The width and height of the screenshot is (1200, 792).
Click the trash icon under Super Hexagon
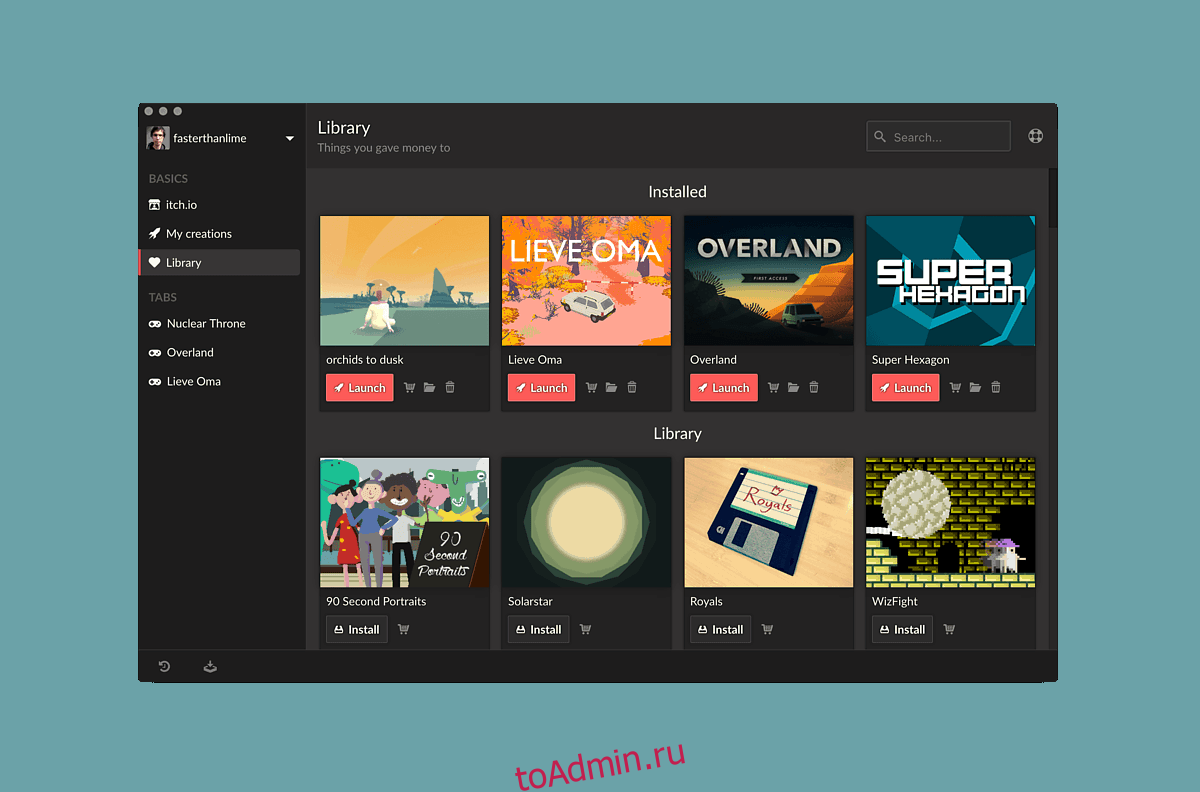[996, 388]
